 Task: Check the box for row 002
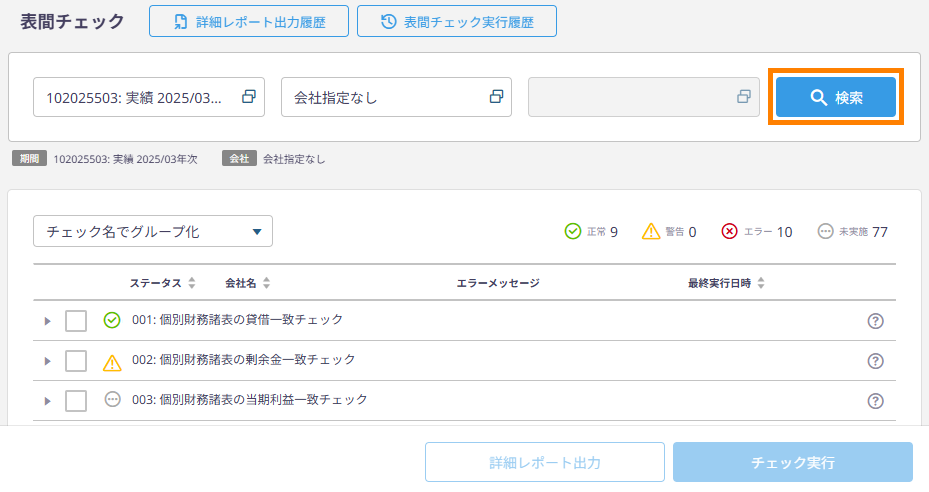(76, 360)
